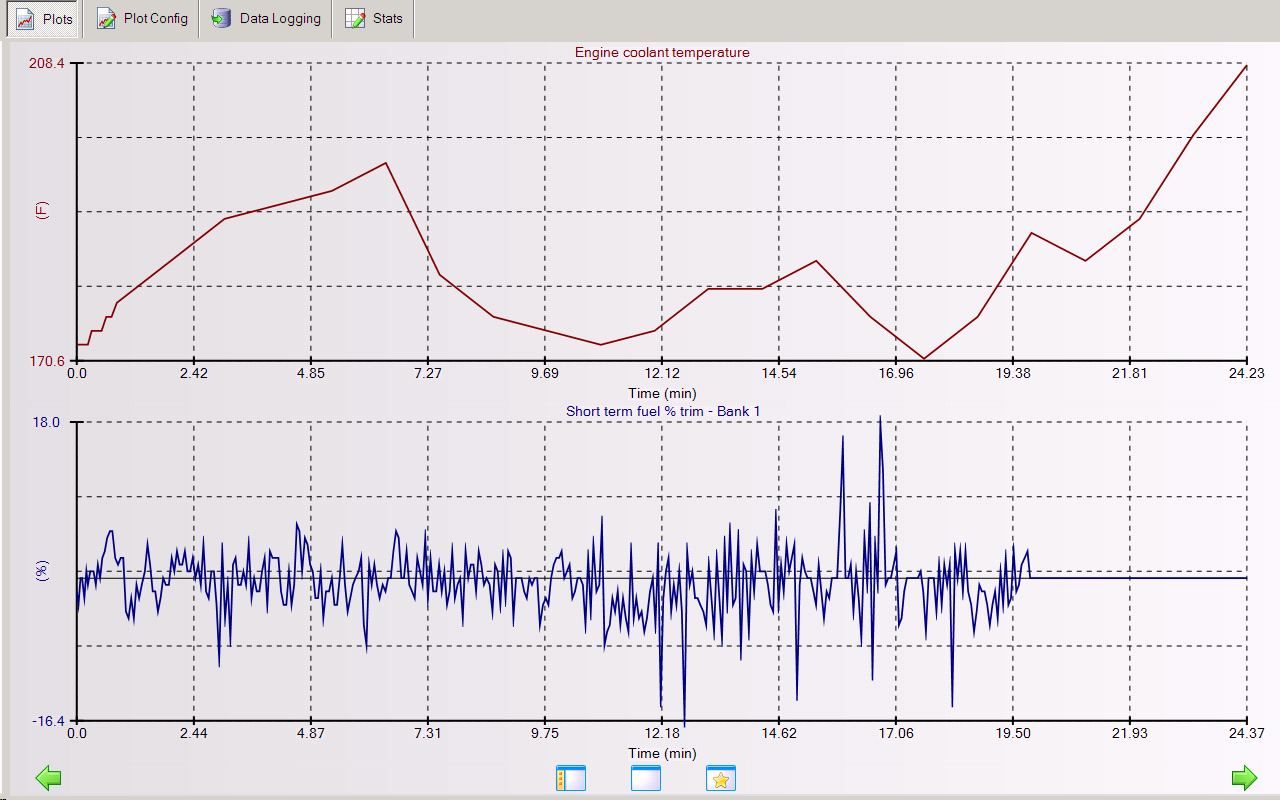Click the Time (min) label under fuel trim plot

[x=662, y=753]
